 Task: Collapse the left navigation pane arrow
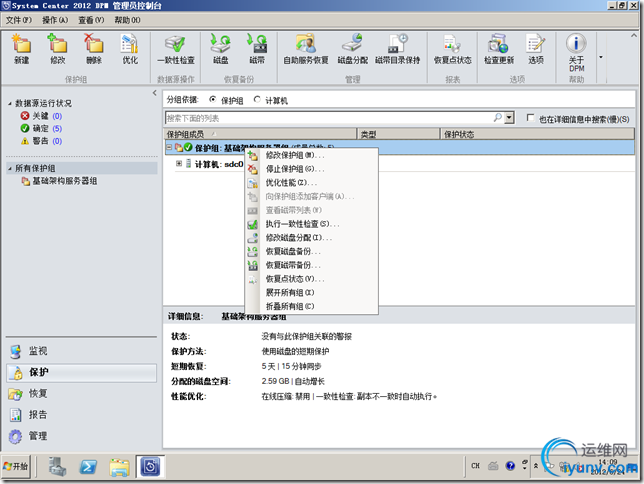[x=154, y=93]
